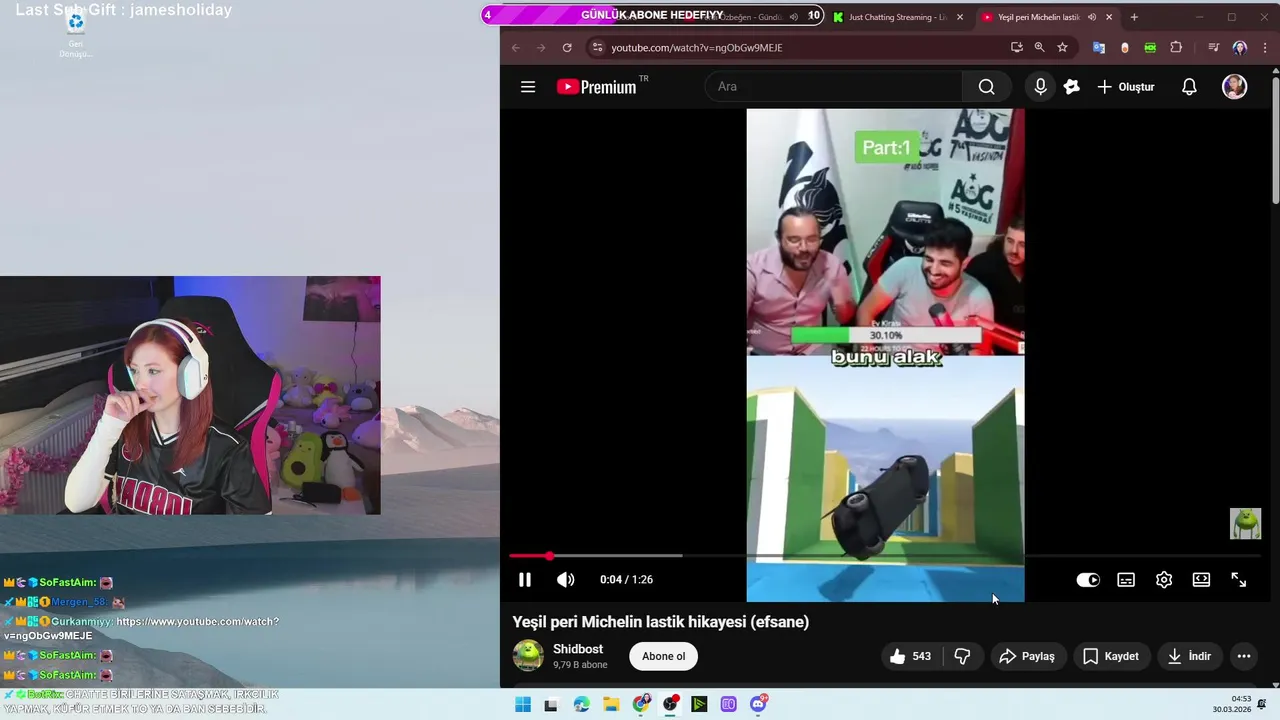The width and height of the screenshot is (1280, 720).
Task: Open the Geri Dönüşüm recycle bin icon
Action: pyautogui.click(x=75, y=34)
